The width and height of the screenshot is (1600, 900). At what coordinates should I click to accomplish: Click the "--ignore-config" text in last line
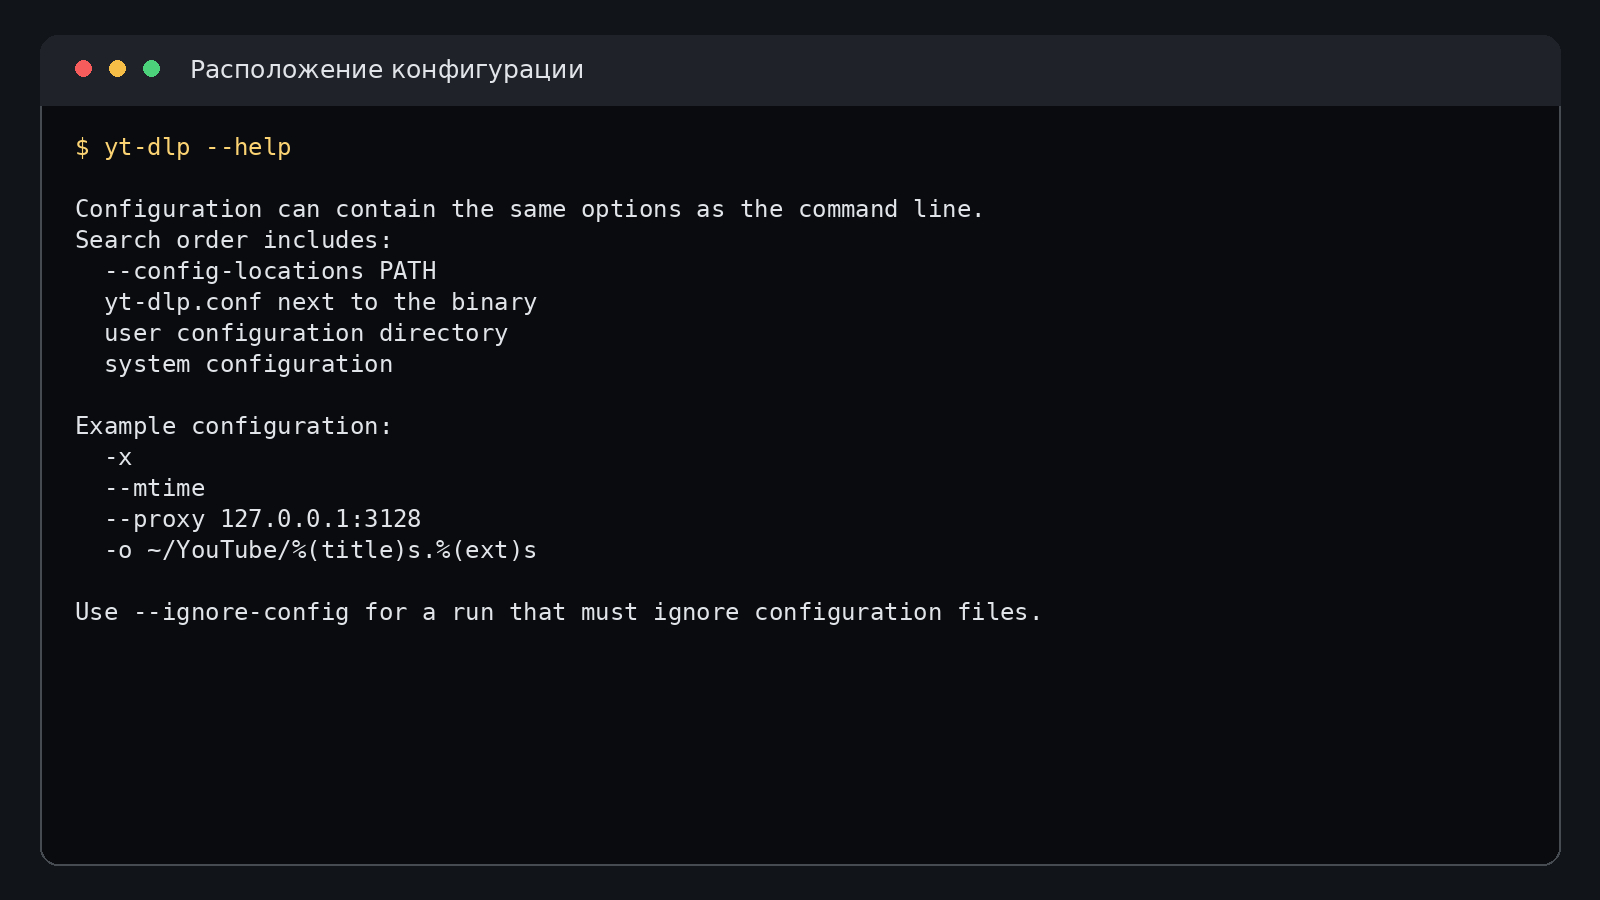[x=241, y=612]
